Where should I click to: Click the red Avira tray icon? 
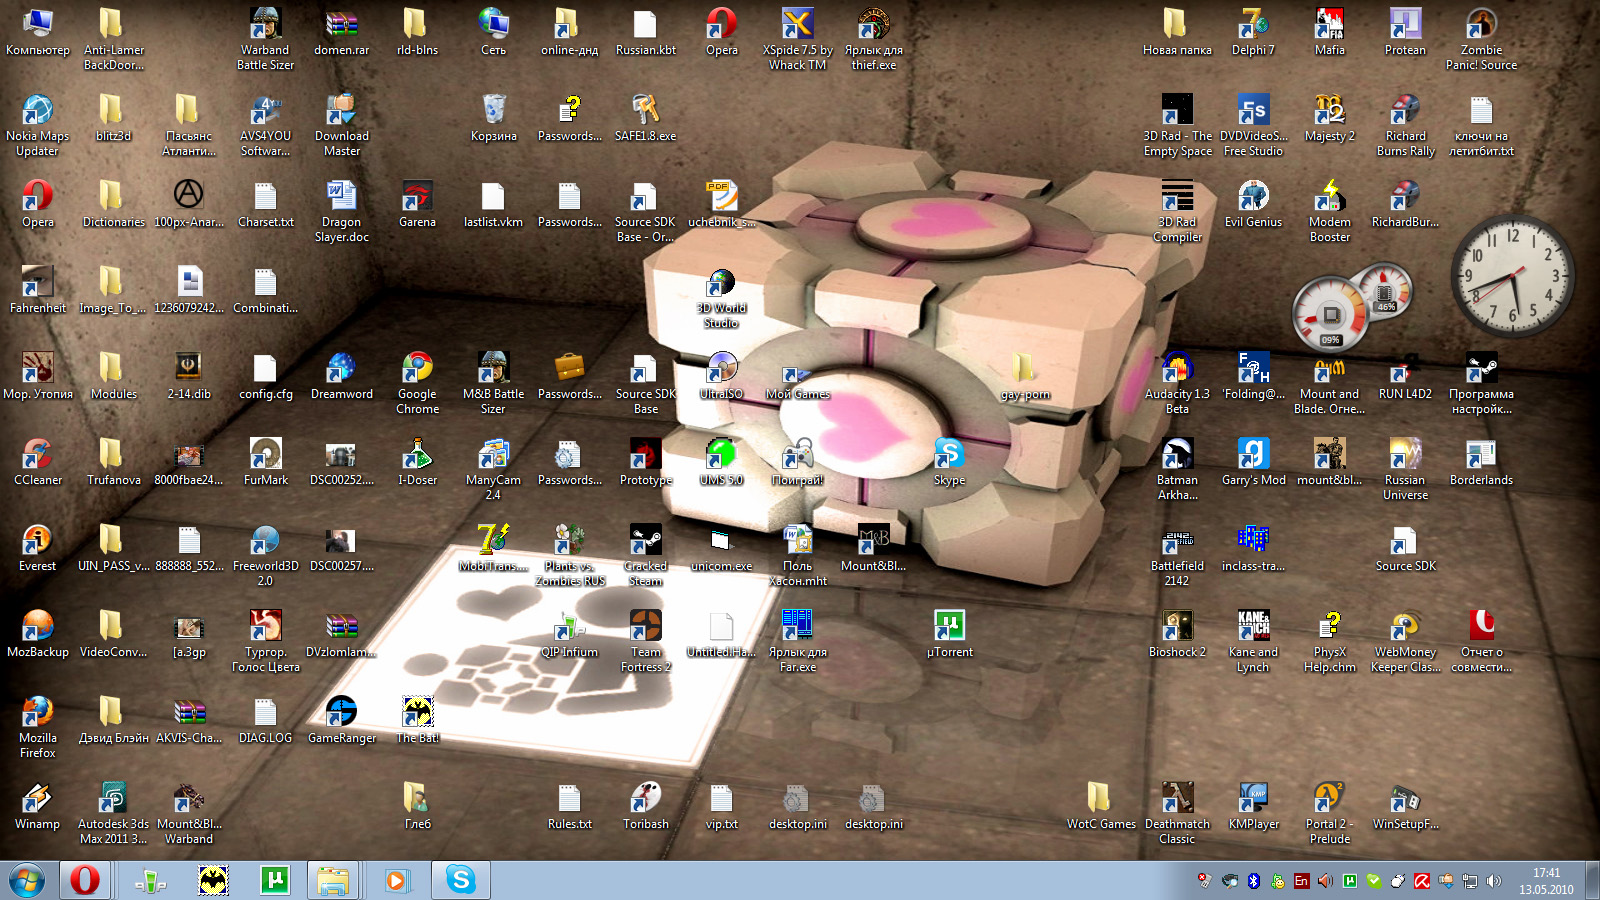point(1421,881)
